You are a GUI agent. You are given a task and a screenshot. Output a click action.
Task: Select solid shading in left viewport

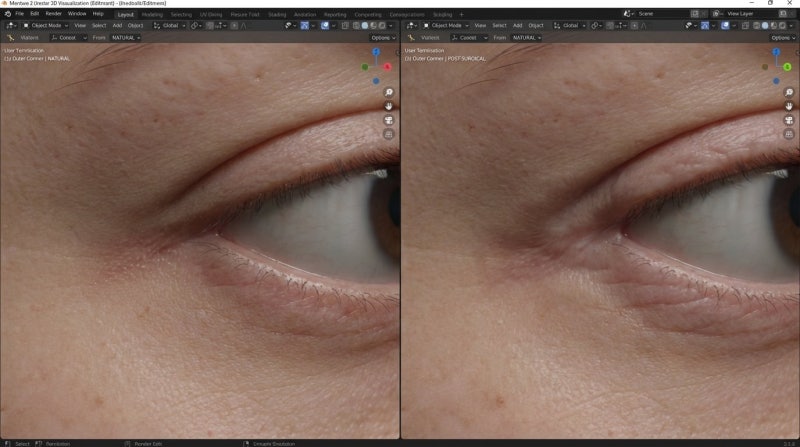click(365, 26)
